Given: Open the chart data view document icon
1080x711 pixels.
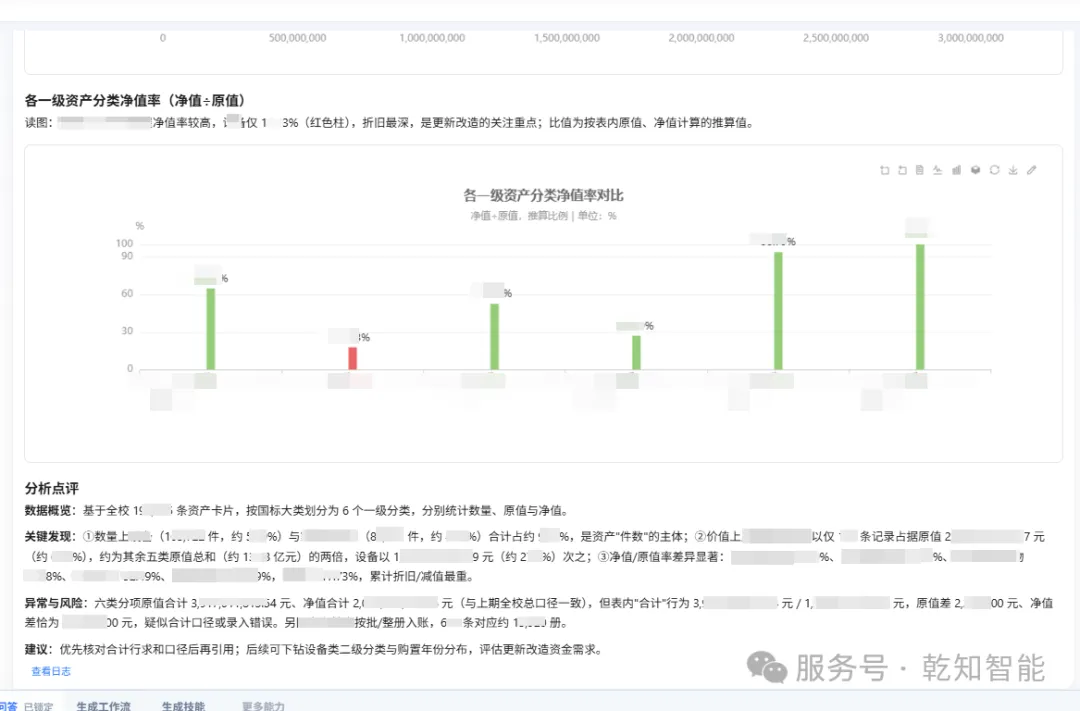Looking at the screenshot, I should point(920,170).
